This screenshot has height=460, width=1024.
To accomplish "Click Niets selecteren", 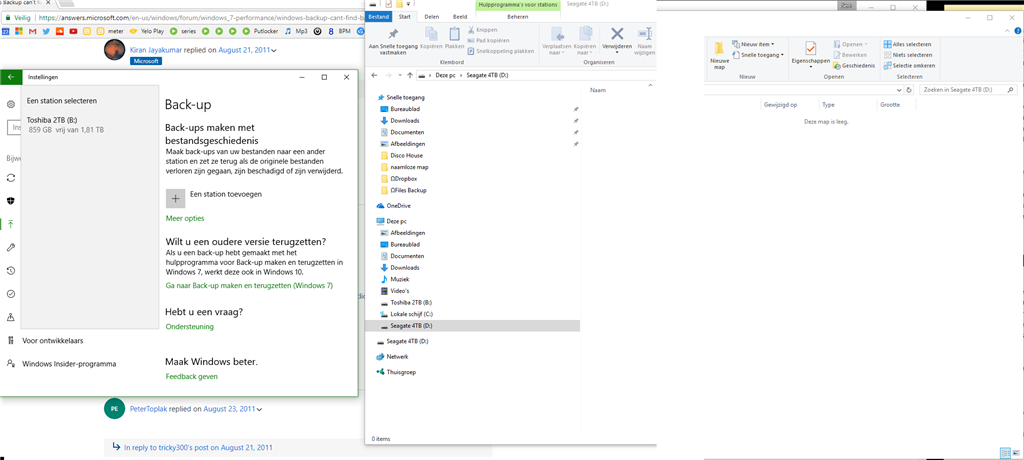I will click(907, 55).
